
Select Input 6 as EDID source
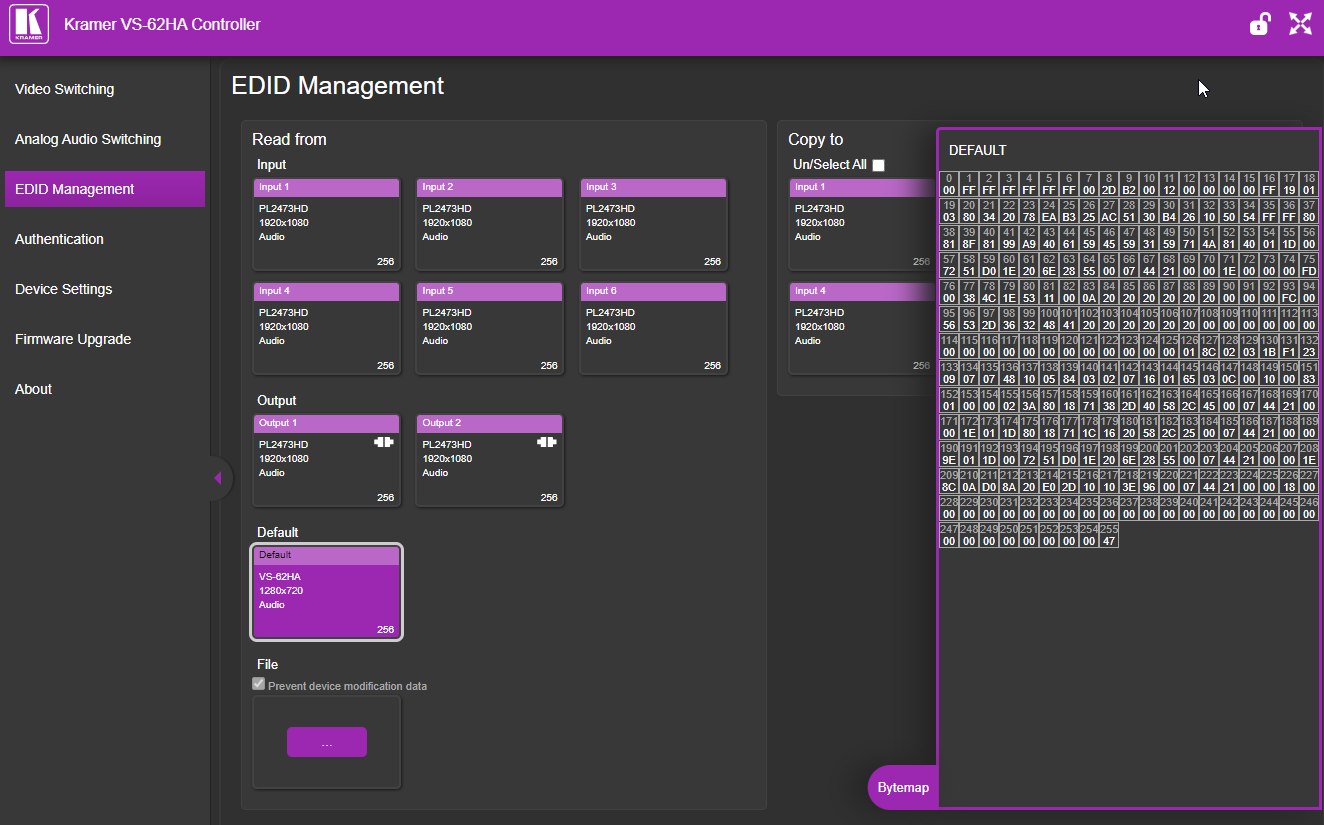tap(654, 328)
